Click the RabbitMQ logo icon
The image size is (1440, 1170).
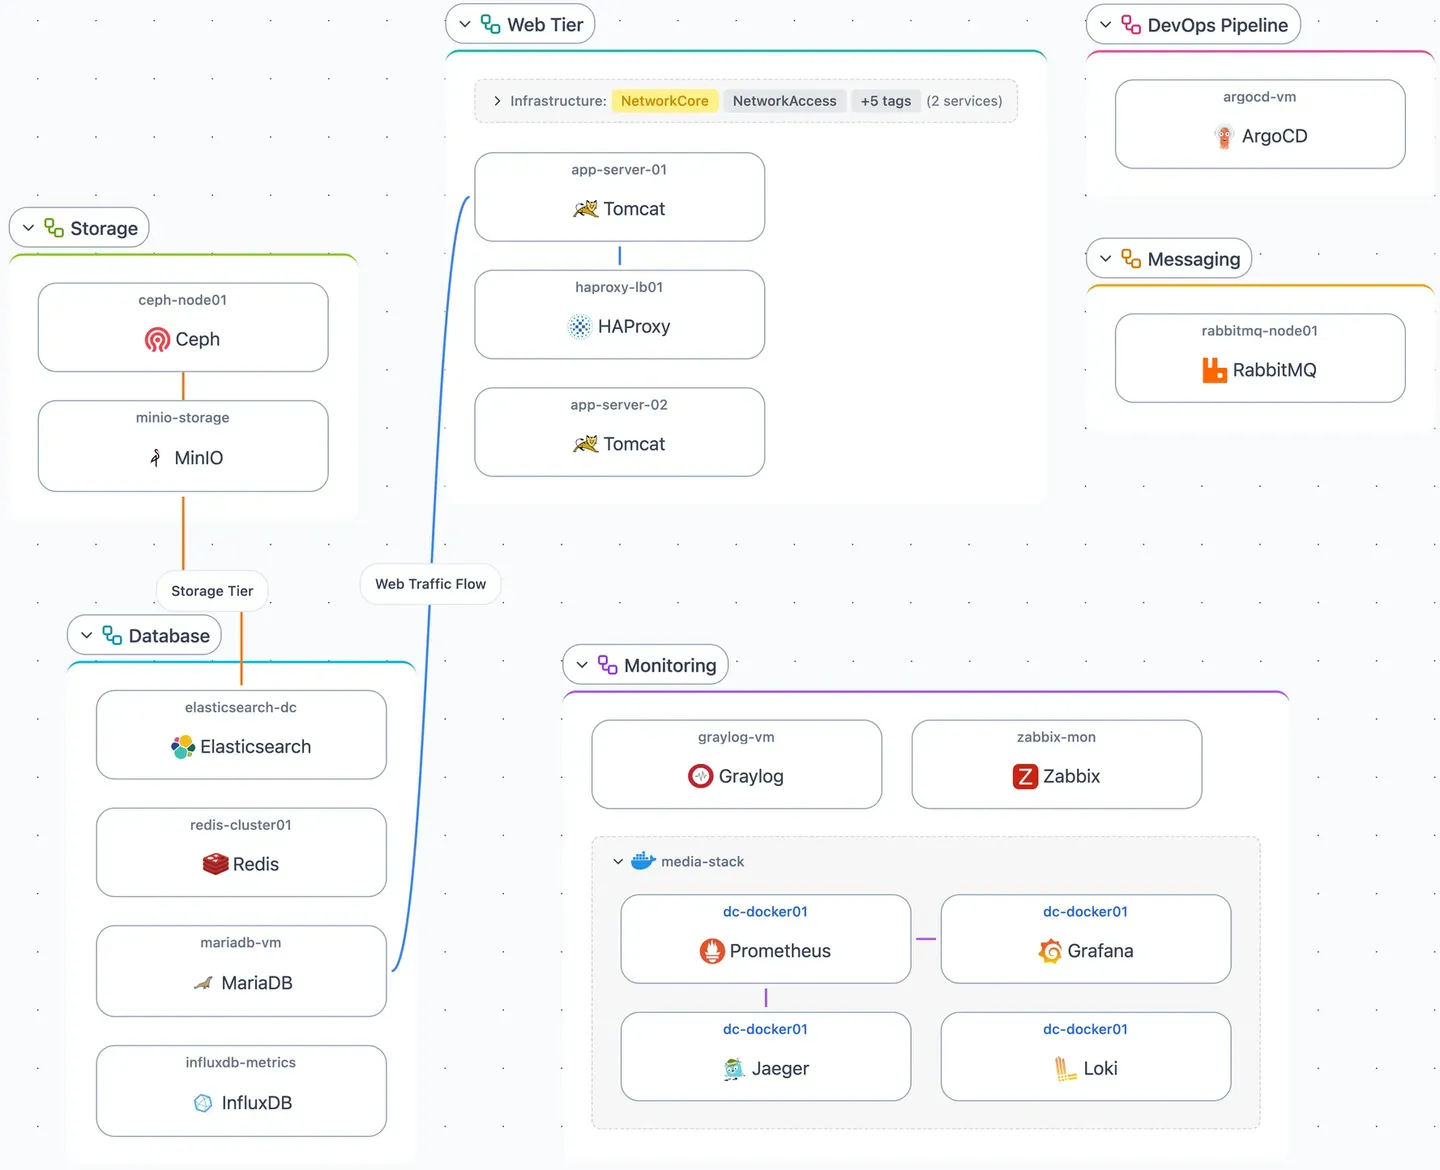(1214, 370)
